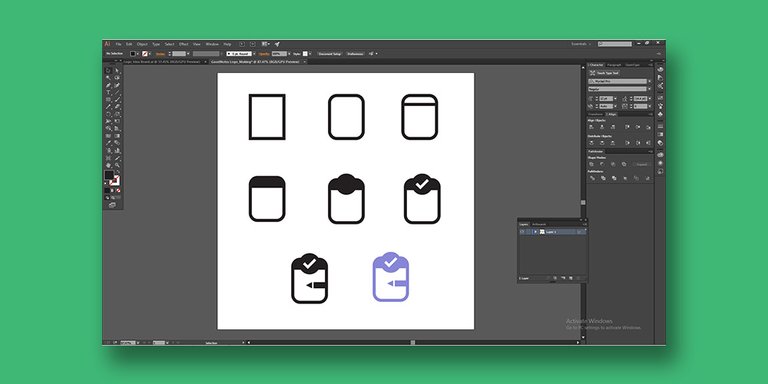Screen dimensions: 768x384
Task: Set paint mode to Gradient in toolbox
Action: [x=113, y=190]
